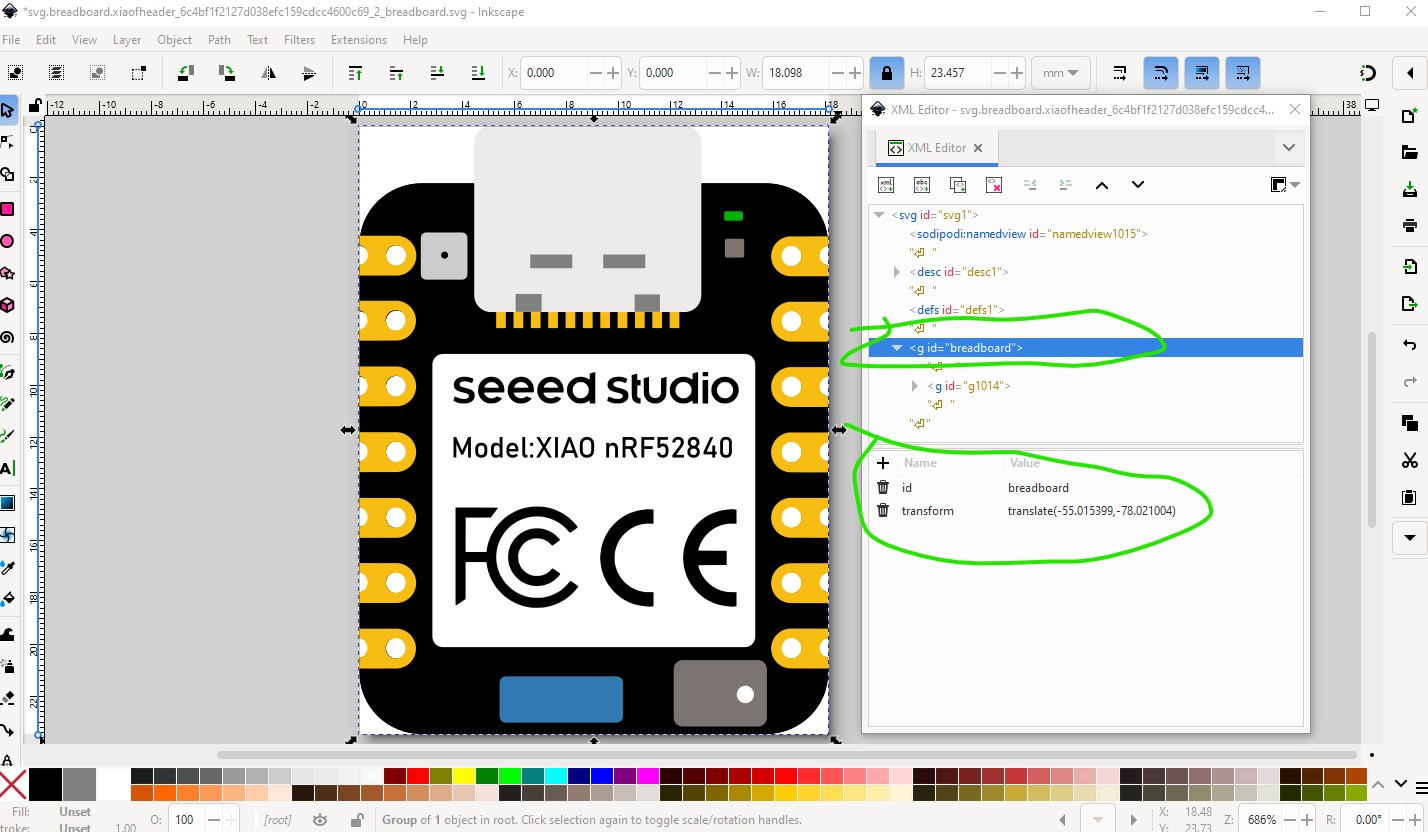Open the mm units dropdown
This screenshot has height=832, width=1428.
[x=1060, y=73]
